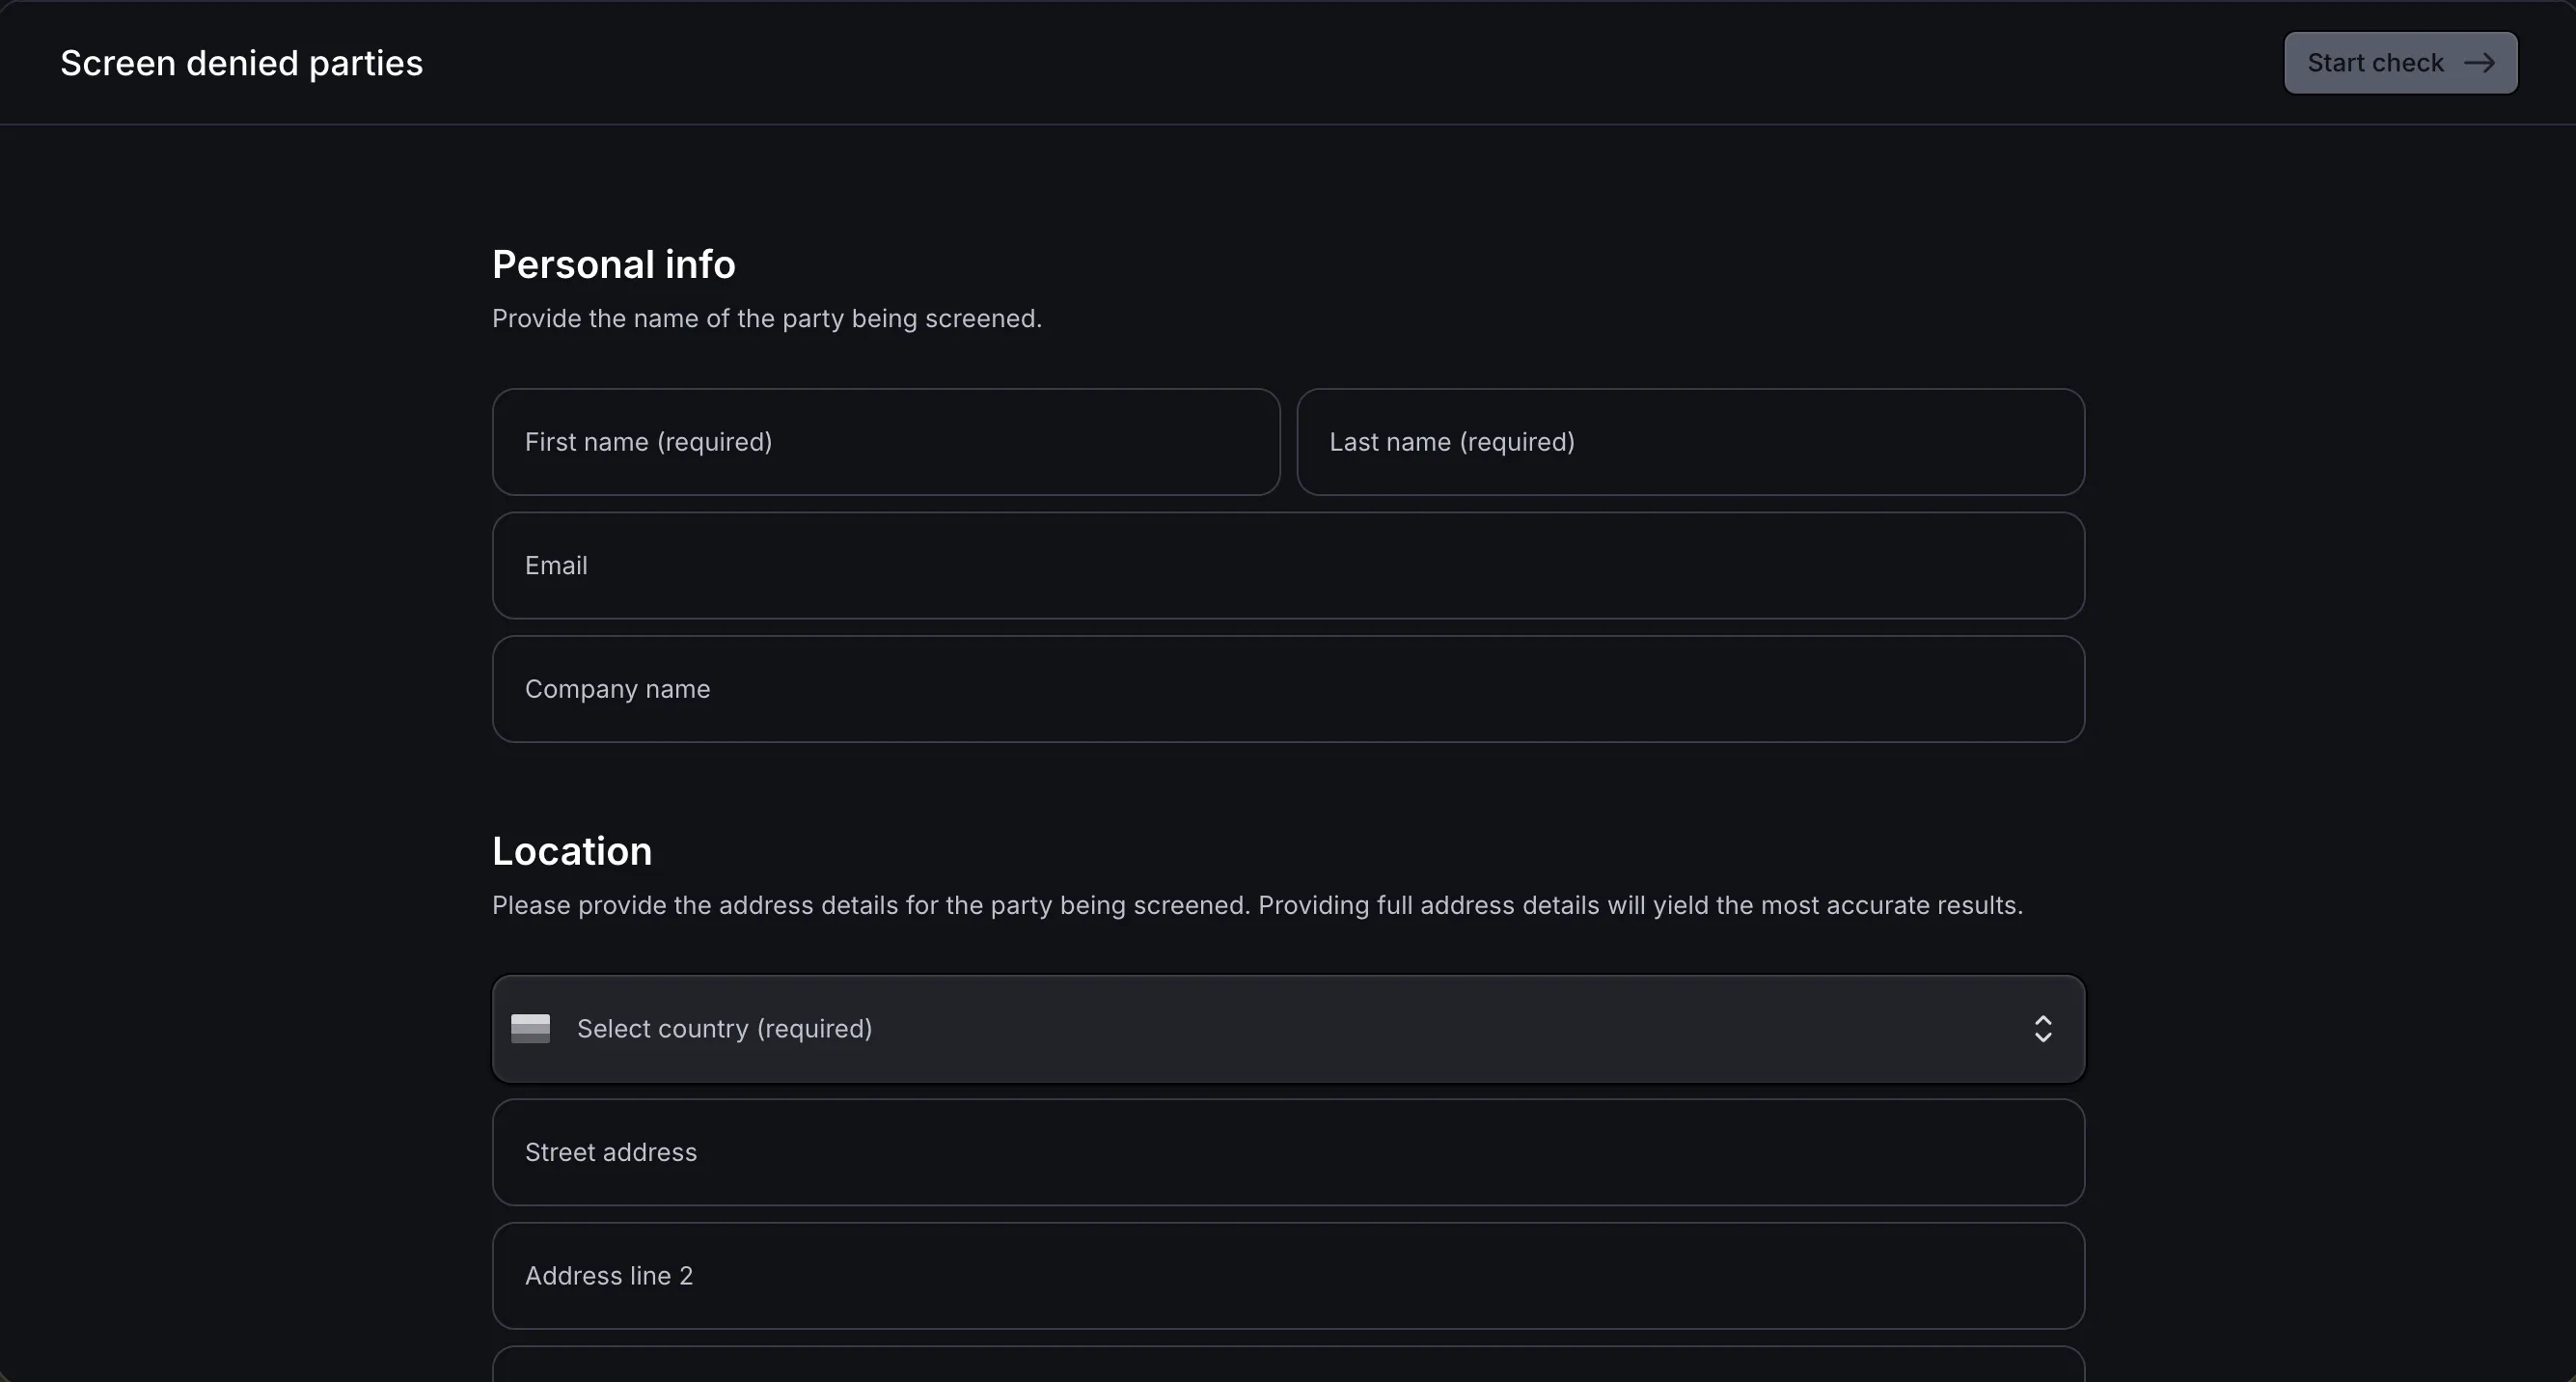Click into the Email field

pyautogui.click(x=1288, y=566)
